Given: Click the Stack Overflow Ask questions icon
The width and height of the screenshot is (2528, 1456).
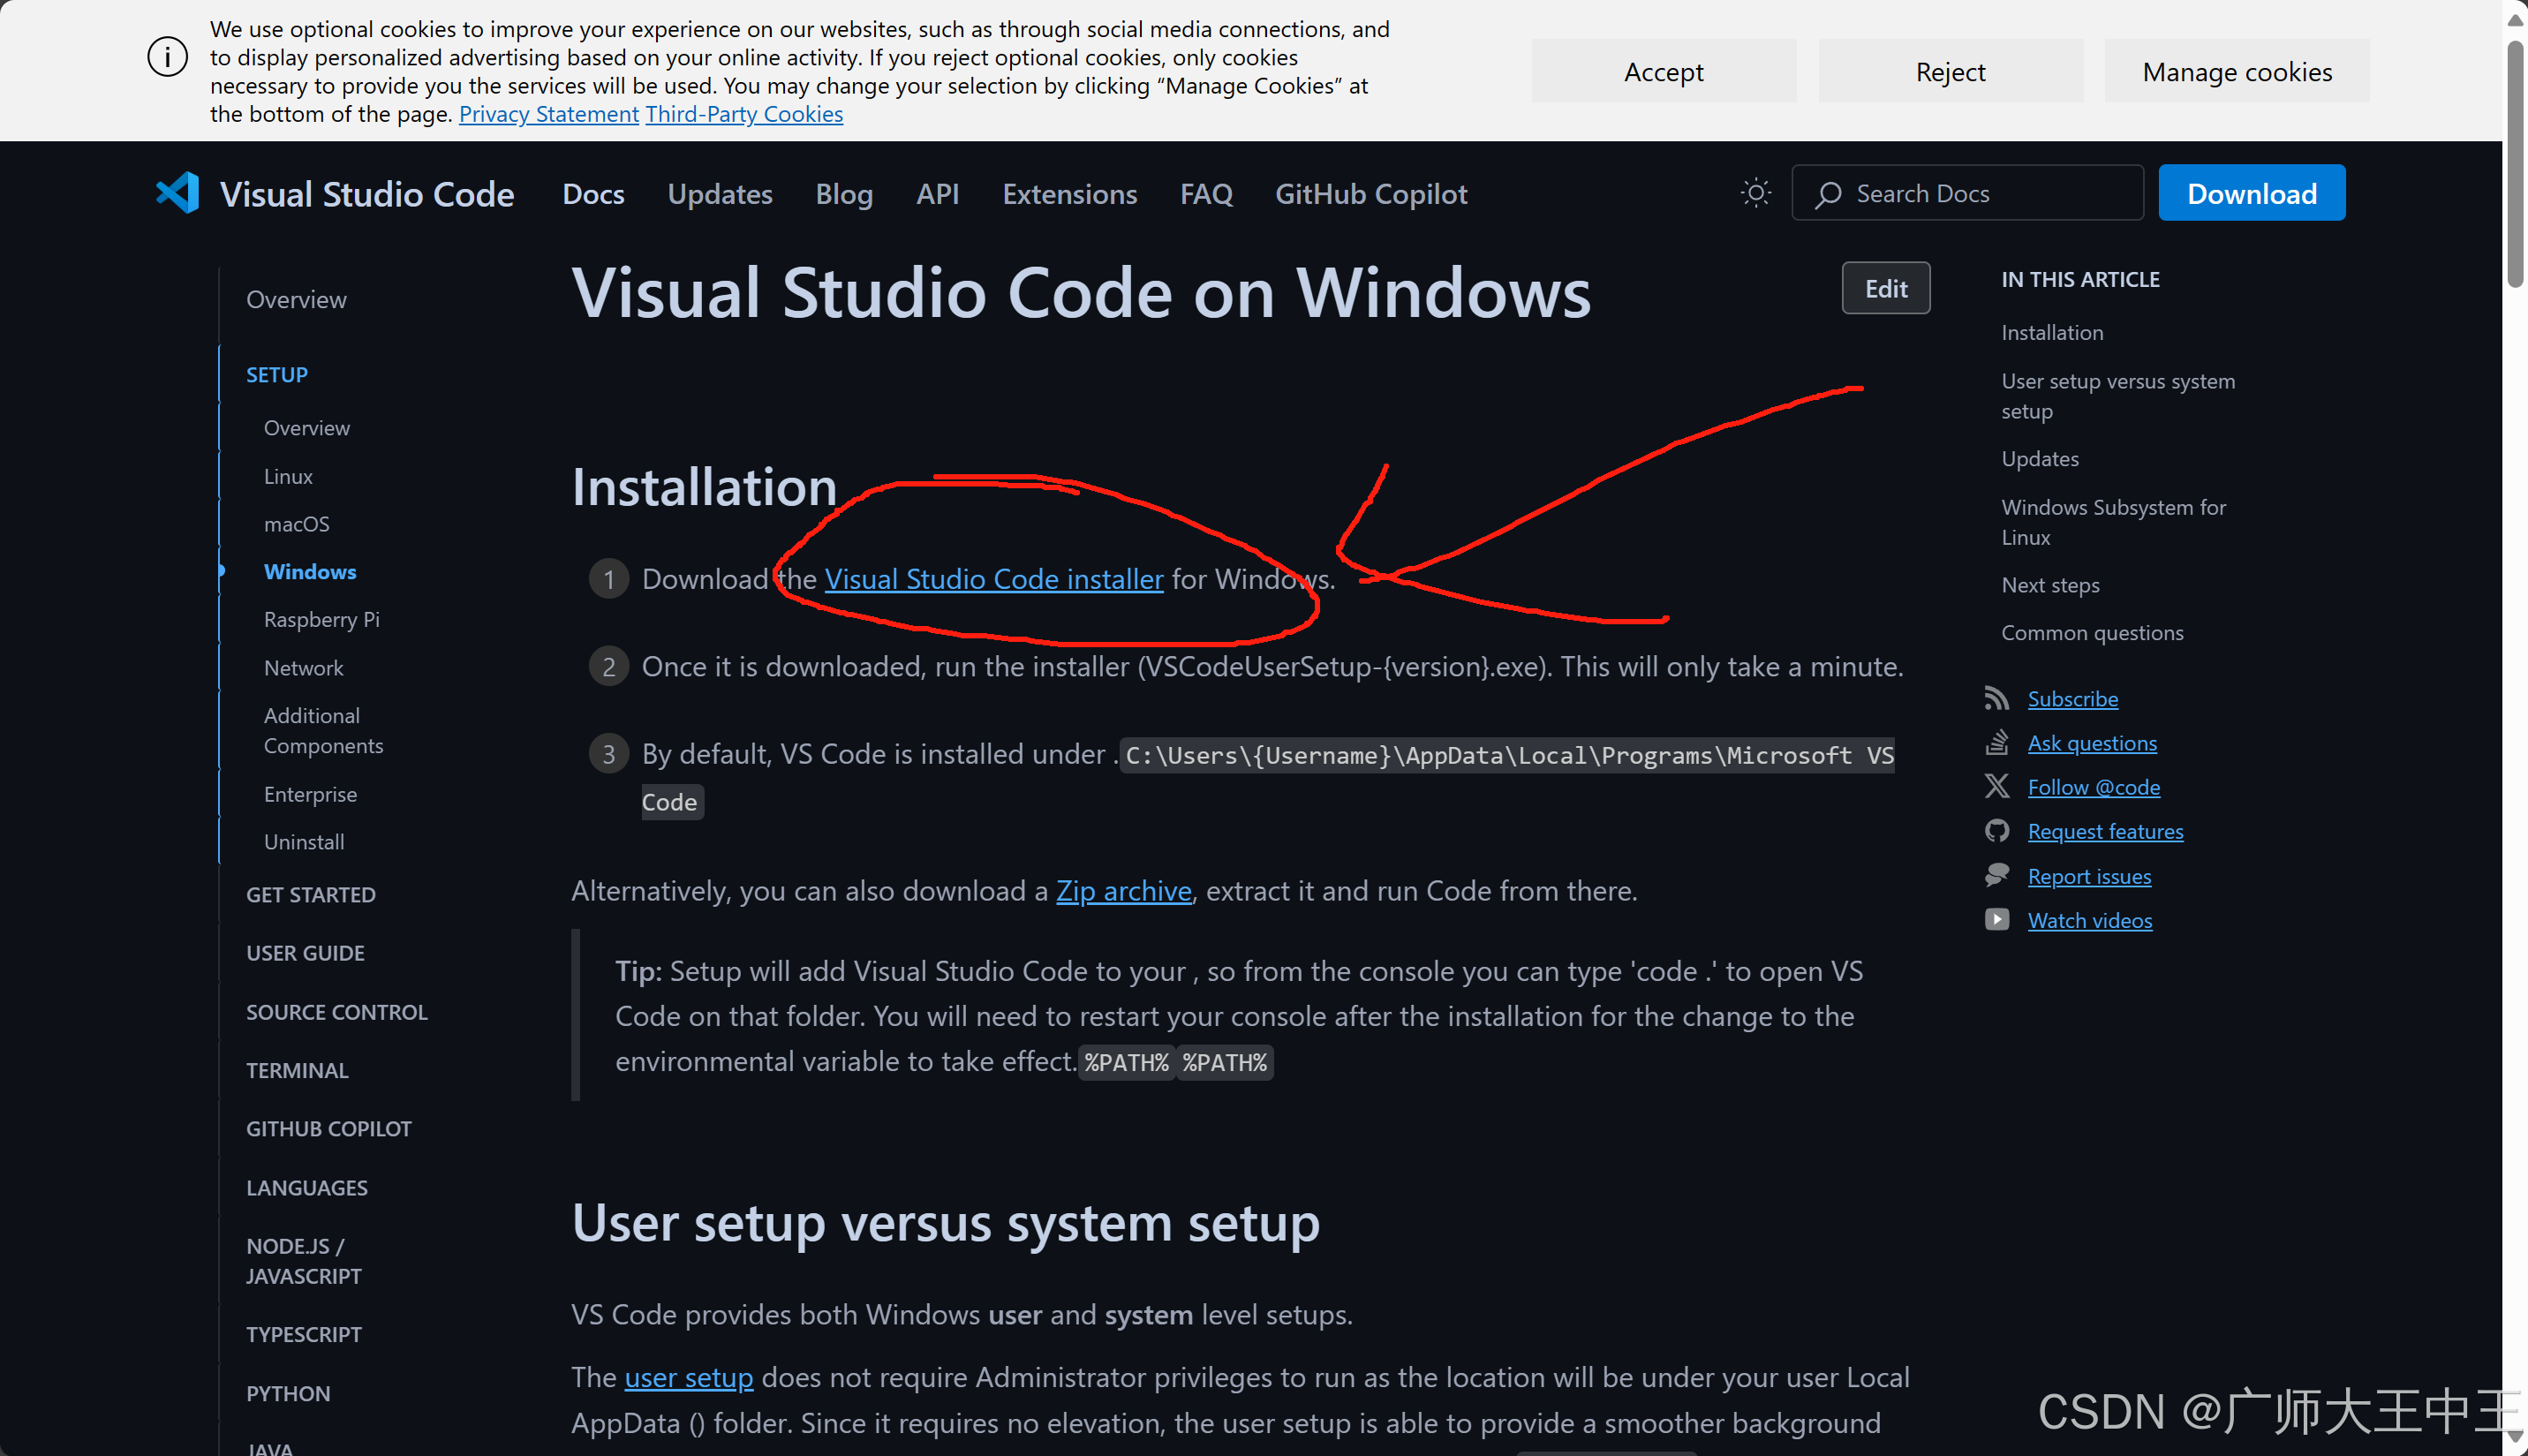Looking at the screenshot, I should 1996,742.
